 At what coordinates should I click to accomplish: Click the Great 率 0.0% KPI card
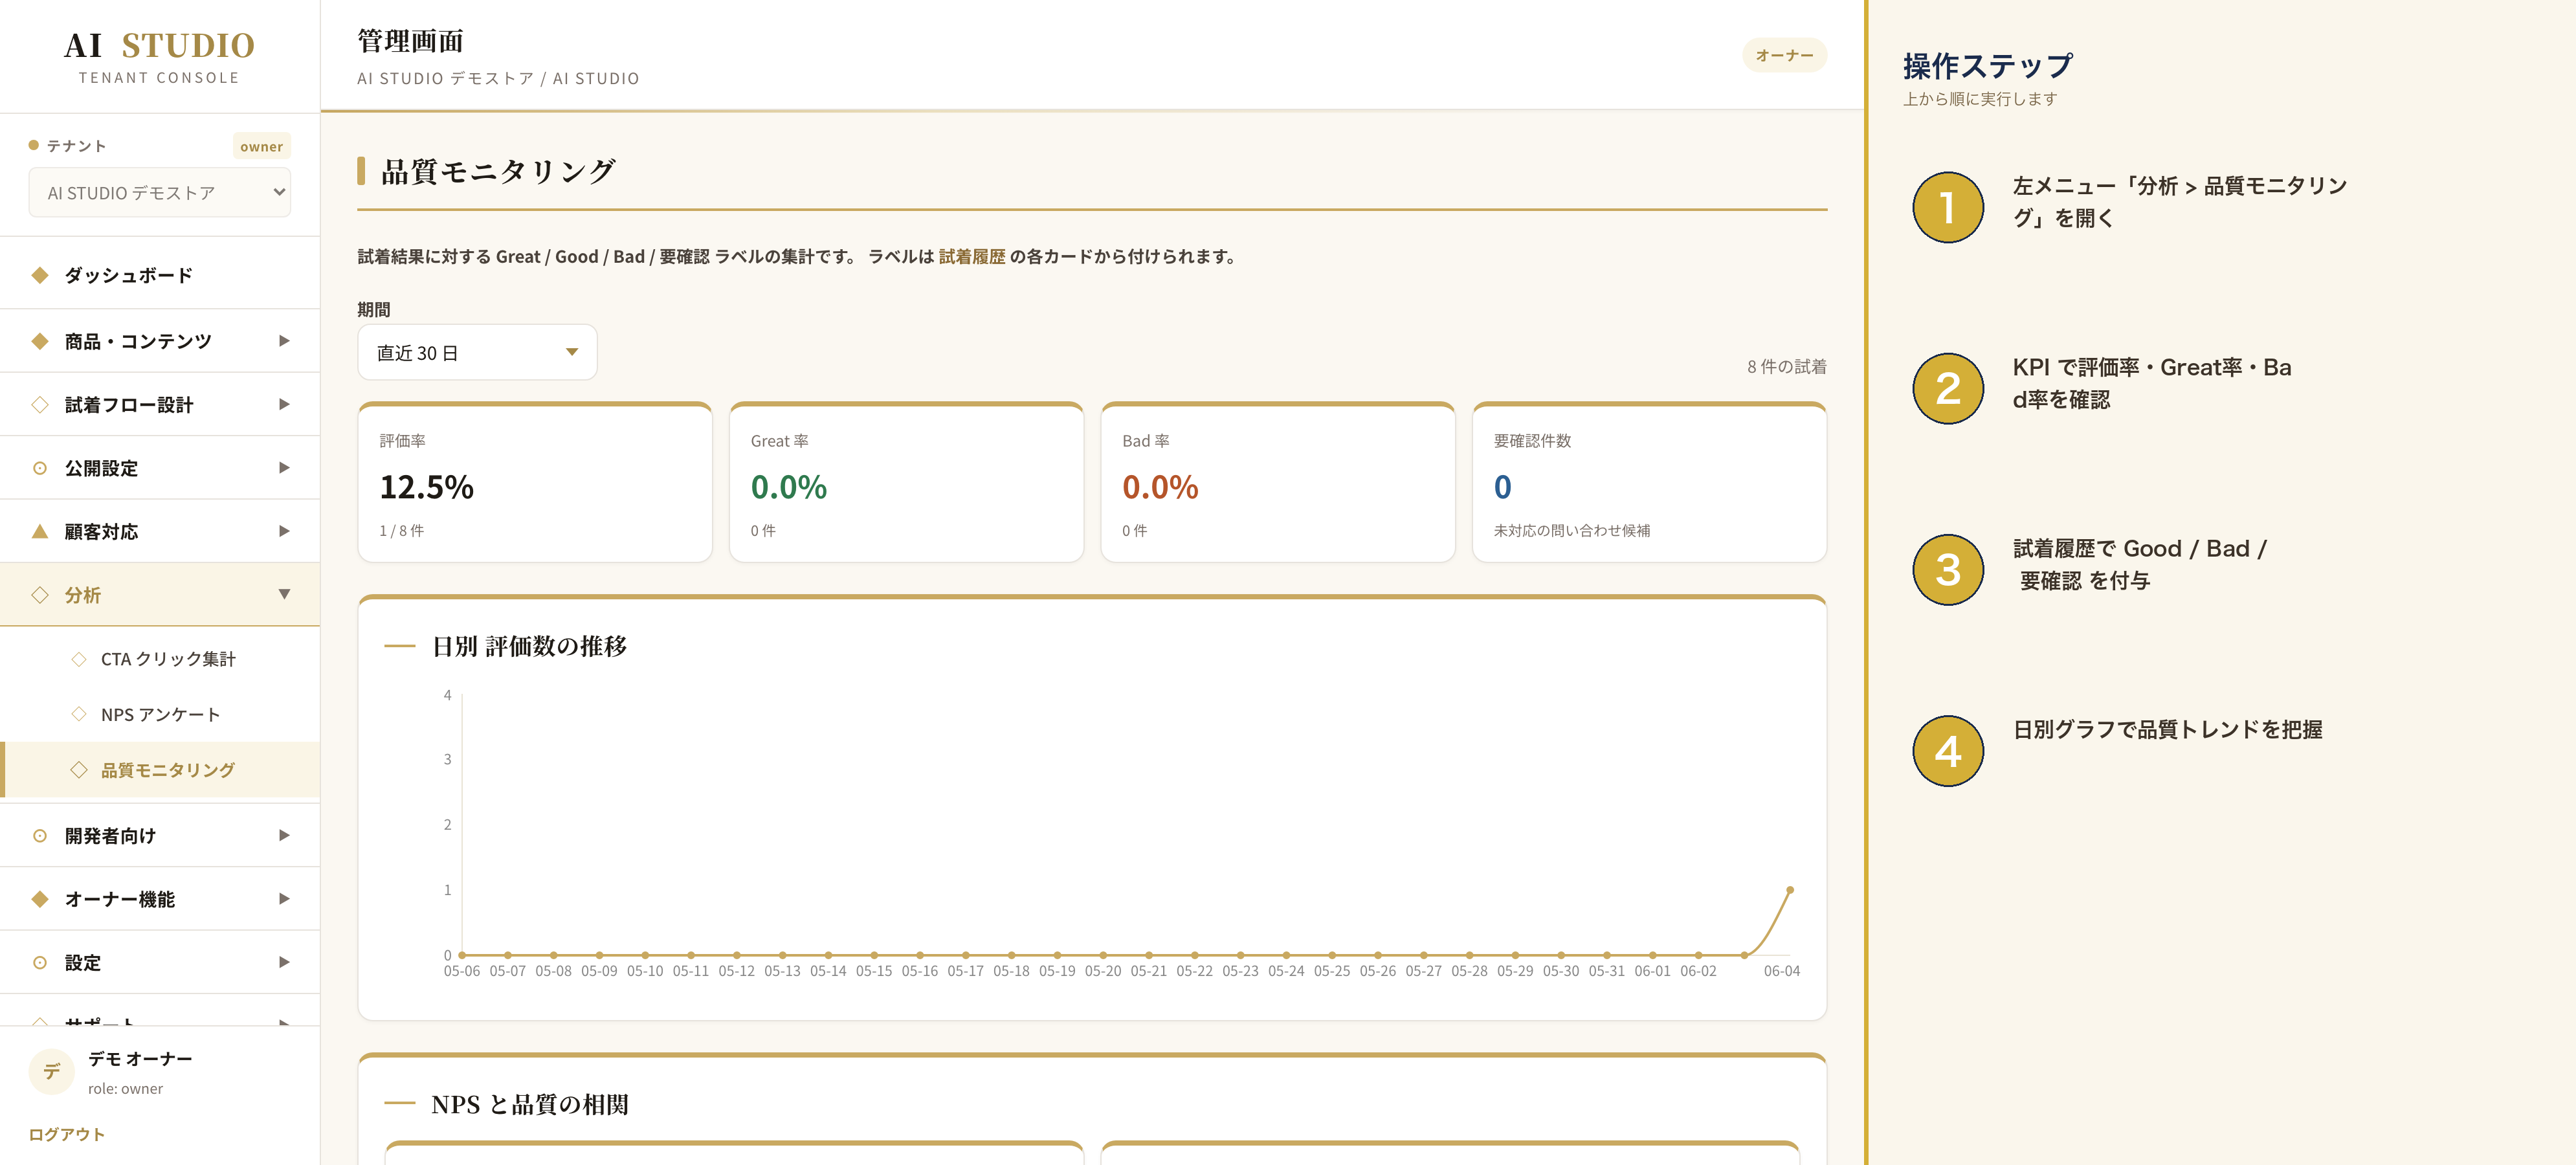pyautogui.click(x=906, y=483)
